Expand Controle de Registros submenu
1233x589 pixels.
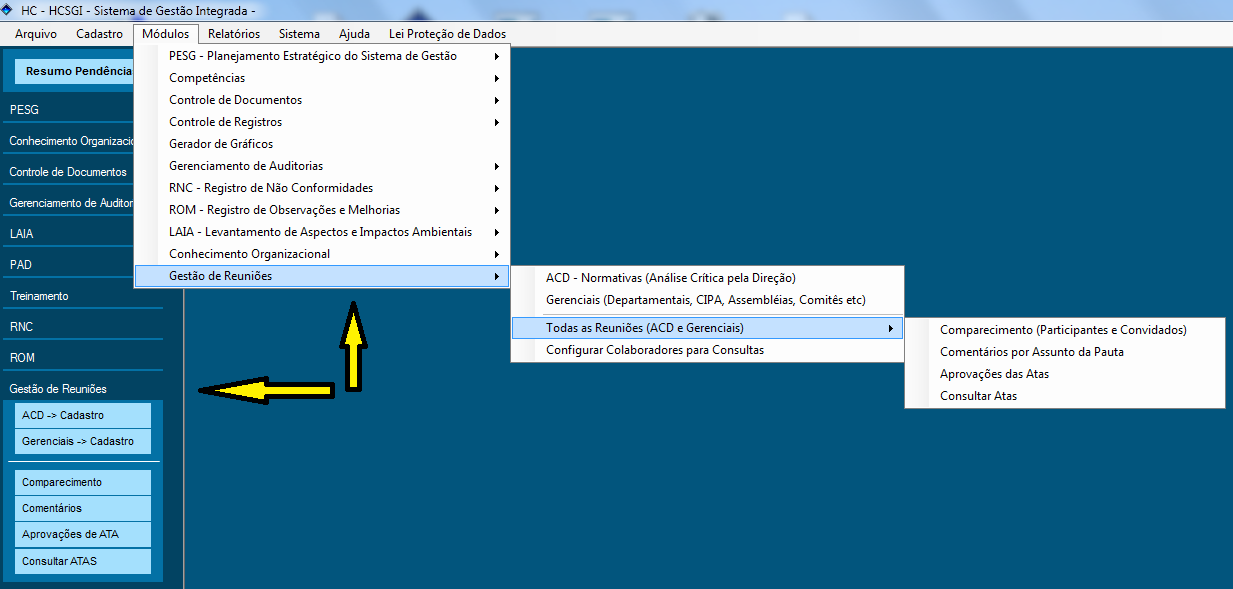[x=322, y=122]
